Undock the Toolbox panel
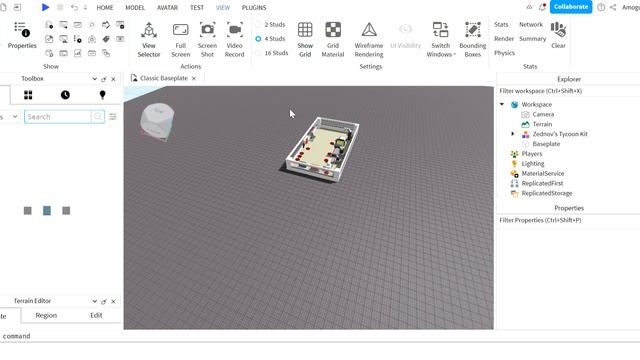The height and width of the screenshot is (360, 640). [x=104, y=79]
